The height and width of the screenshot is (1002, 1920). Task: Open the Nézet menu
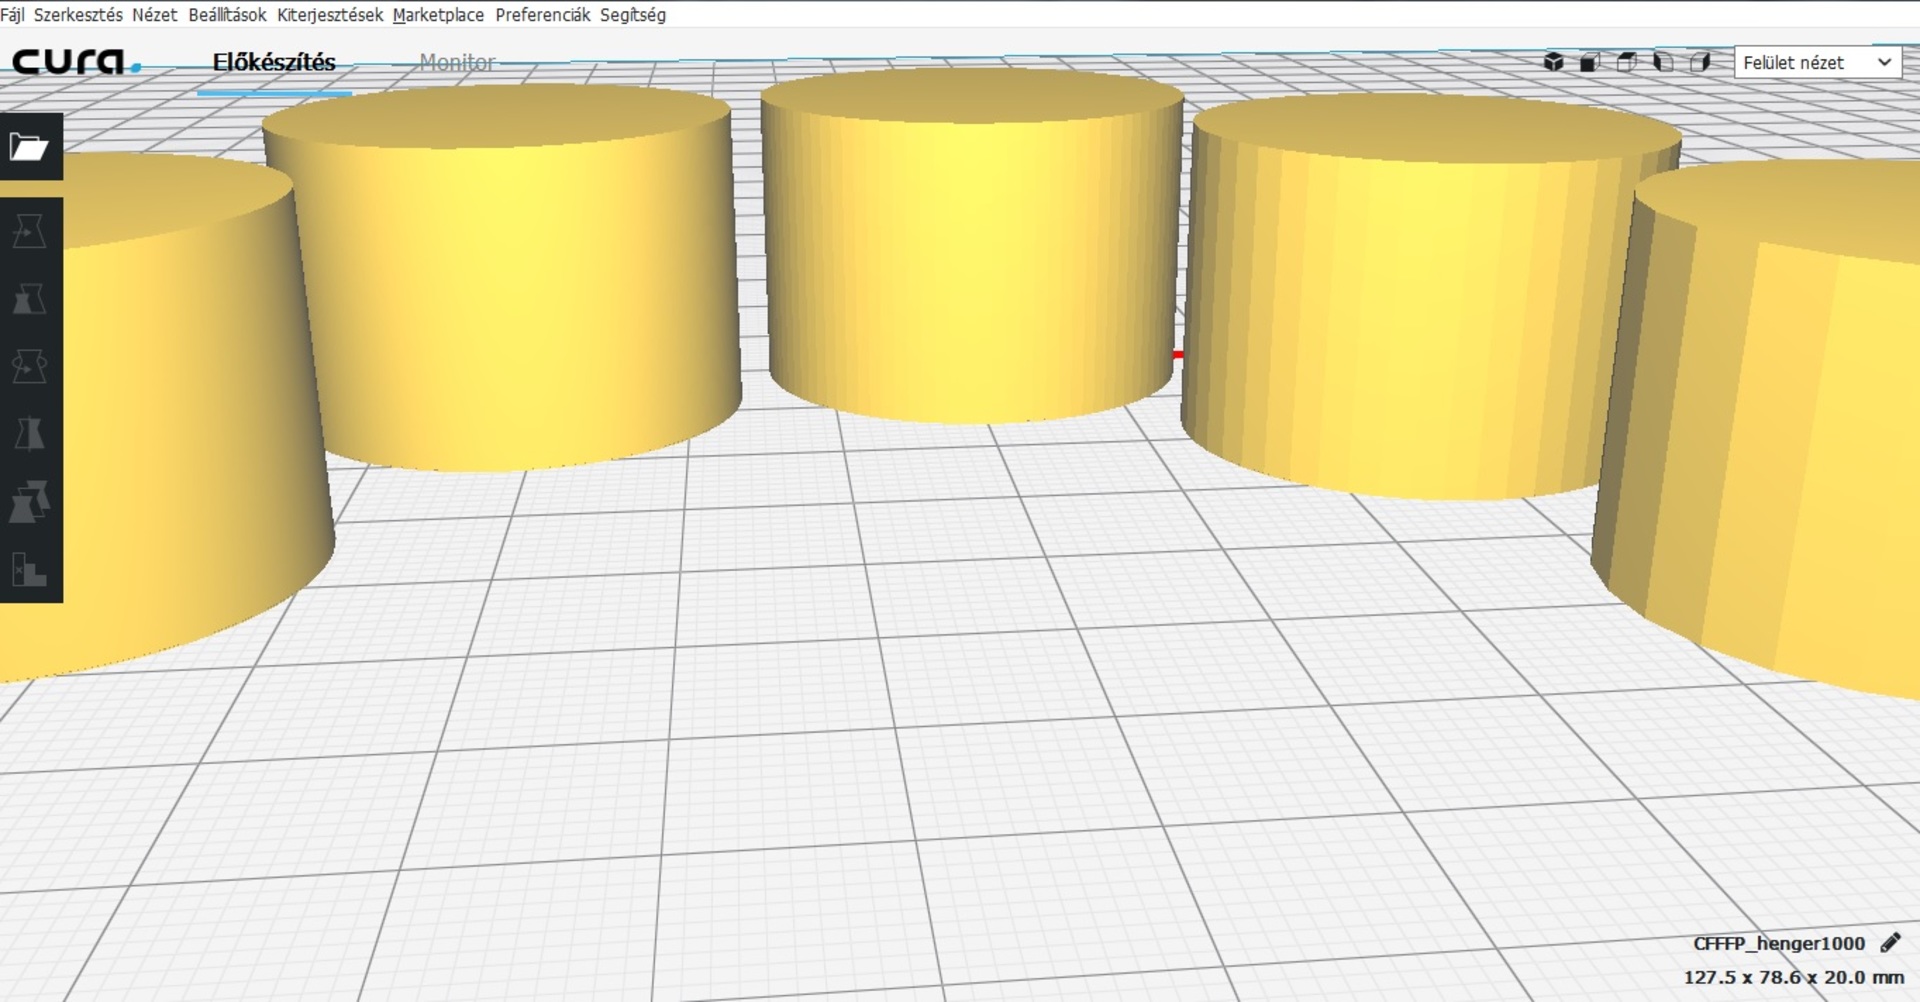click(x=154, y=15)
